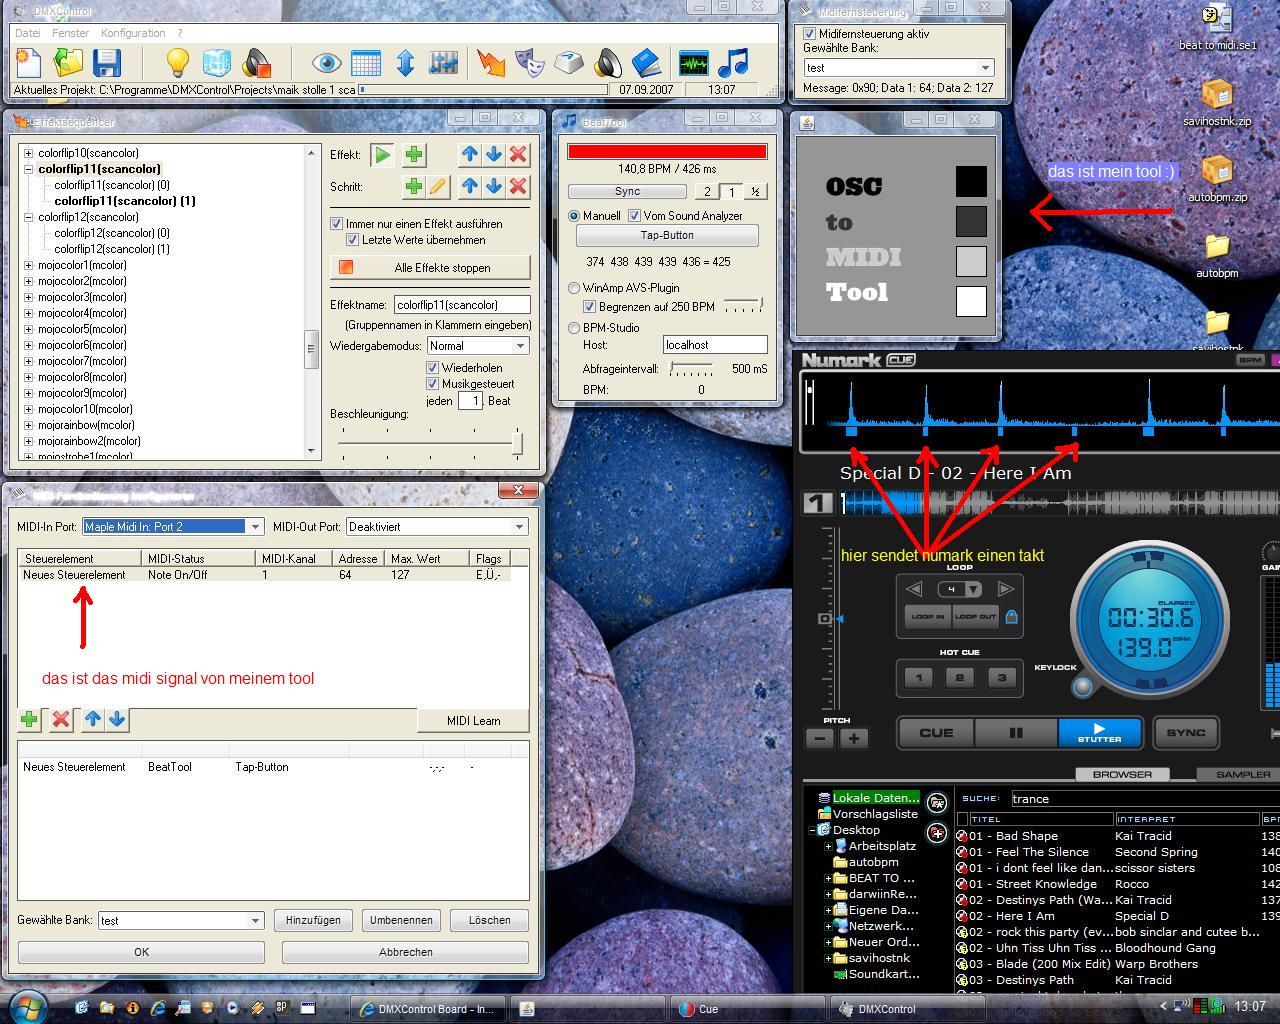This screenshot has width=1280, height=1024.
Task: Edit the step with the pencil icon
Action: click(438, 187)
